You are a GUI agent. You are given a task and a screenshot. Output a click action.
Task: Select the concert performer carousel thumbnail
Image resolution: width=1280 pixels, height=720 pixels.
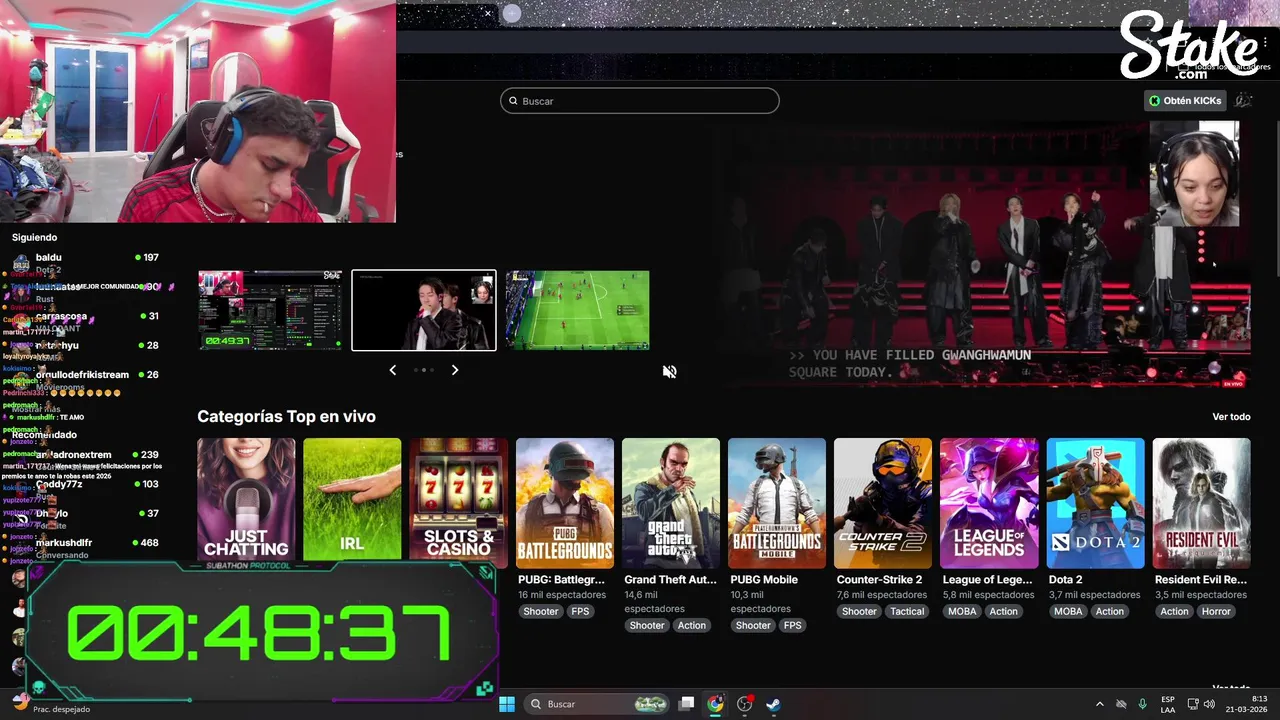(x=424, y=310)
